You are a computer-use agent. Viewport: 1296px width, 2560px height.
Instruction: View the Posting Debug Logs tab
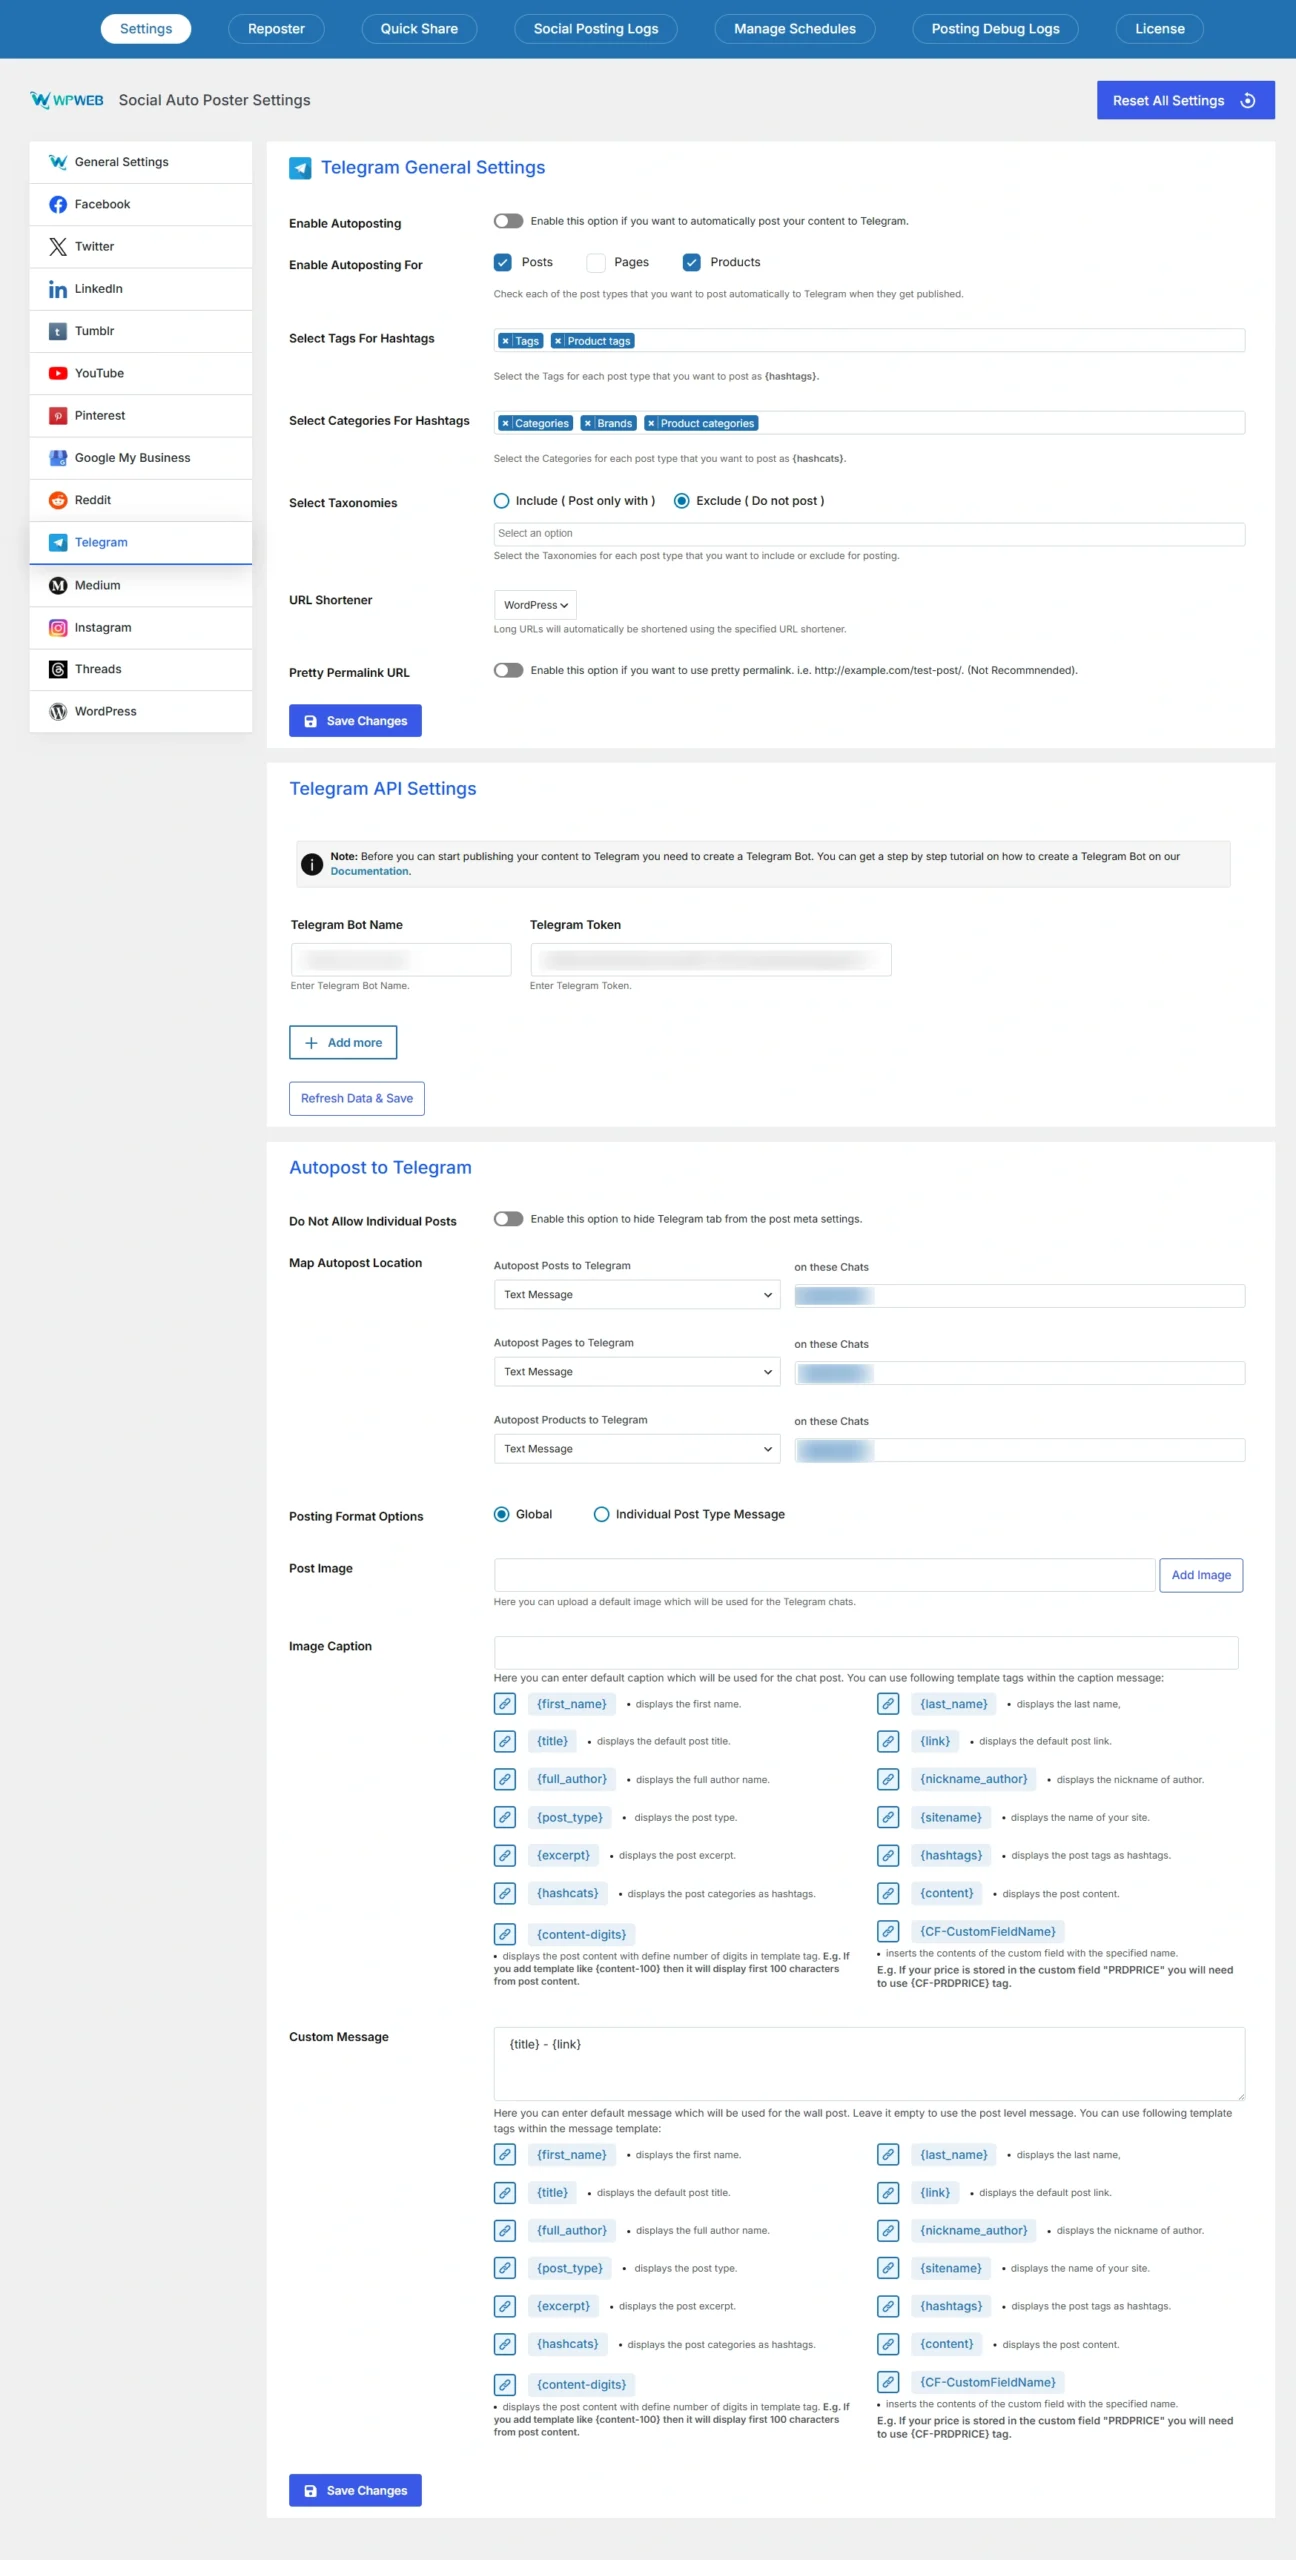pos(995,29)
